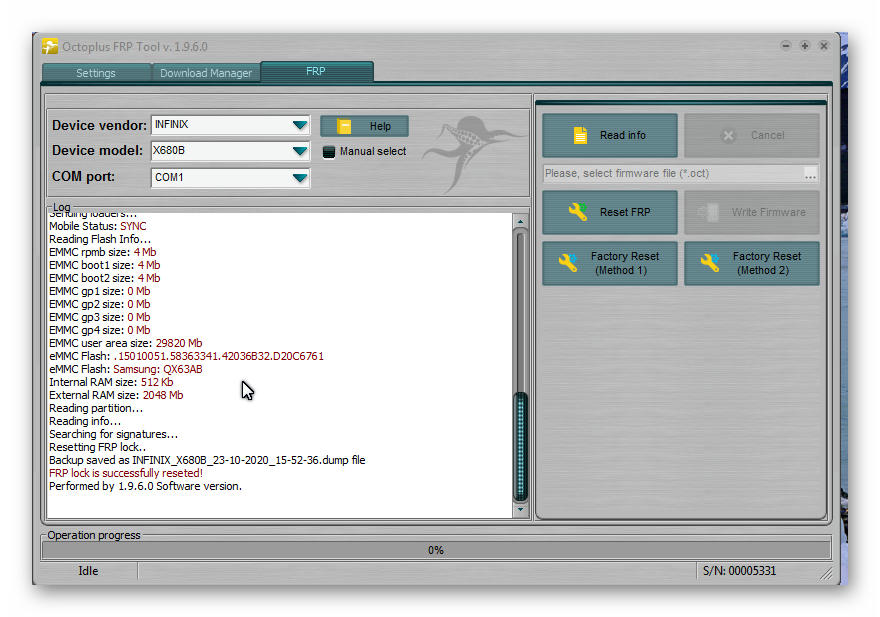Click the Octoplus app icon in title bar
This screenshot has height=617, width=880.
tap(50, 46)
